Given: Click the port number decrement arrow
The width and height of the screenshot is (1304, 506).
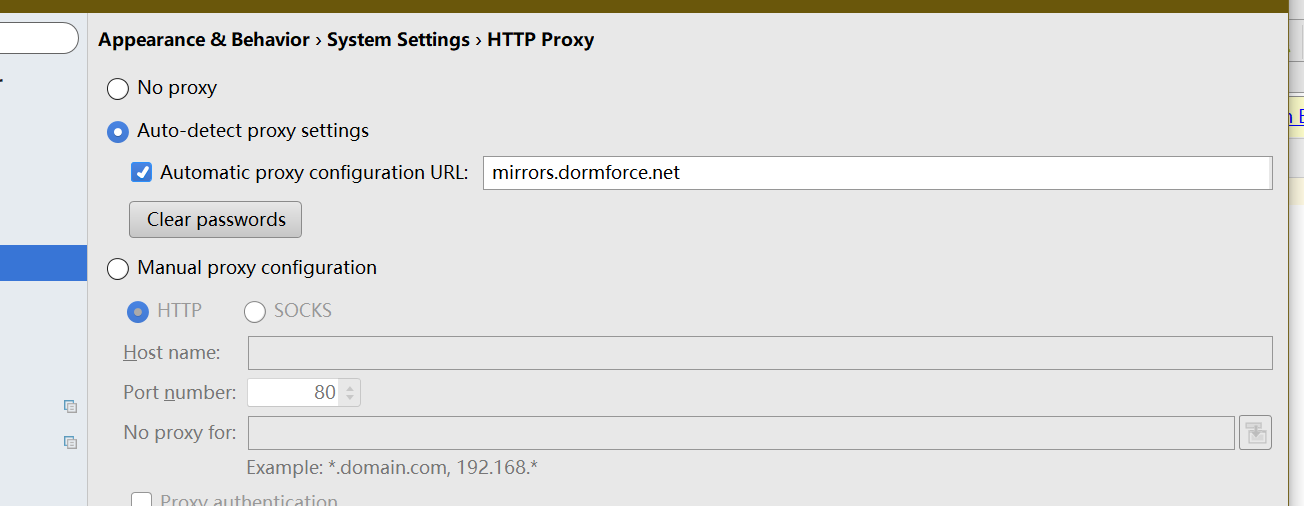Looking at the screenshot, I should click(350, 399).
